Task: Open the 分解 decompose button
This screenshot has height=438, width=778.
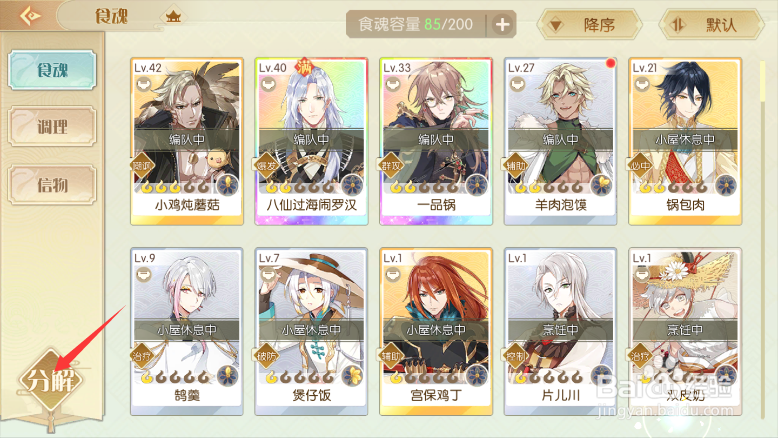Action: (x=51, y=380)
